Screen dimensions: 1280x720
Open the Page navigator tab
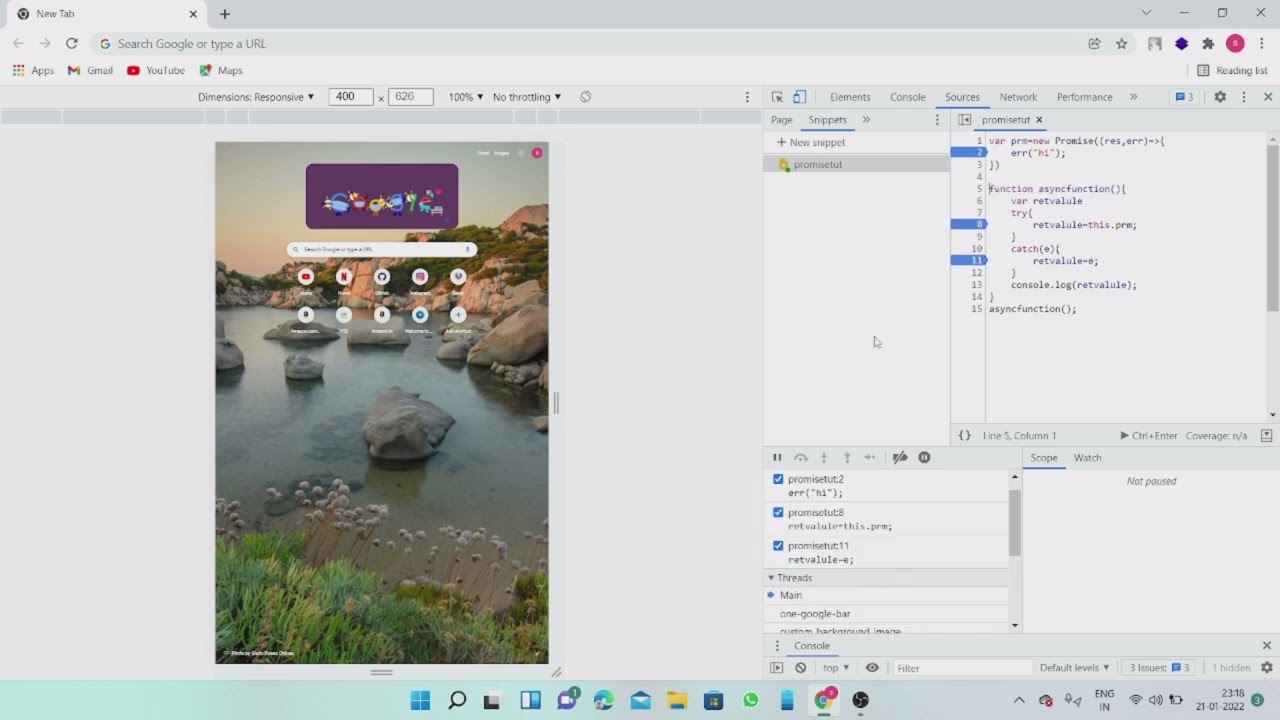[782, 120]
